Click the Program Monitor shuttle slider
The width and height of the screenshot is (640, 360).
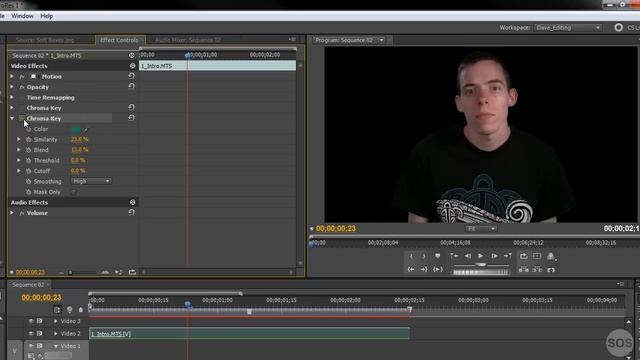[x=481, y=265]
